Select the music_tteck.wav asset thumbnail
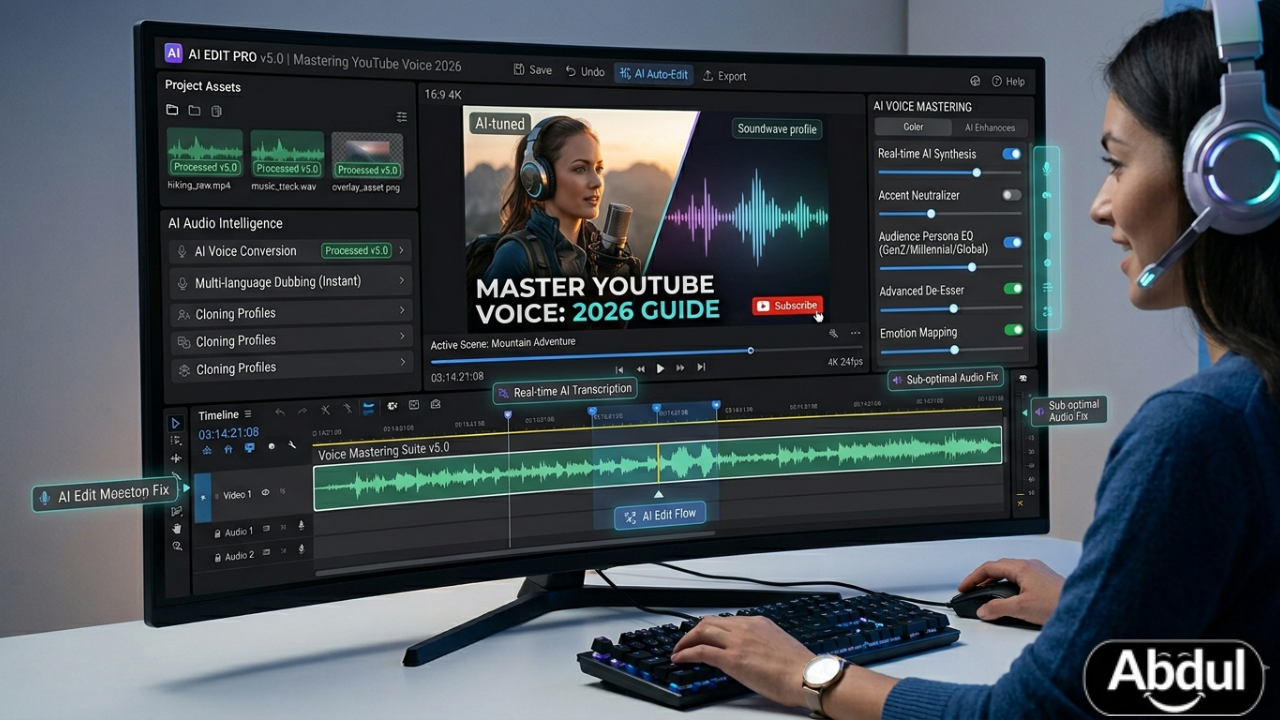The image size is (1280, 720). (287, 154)
